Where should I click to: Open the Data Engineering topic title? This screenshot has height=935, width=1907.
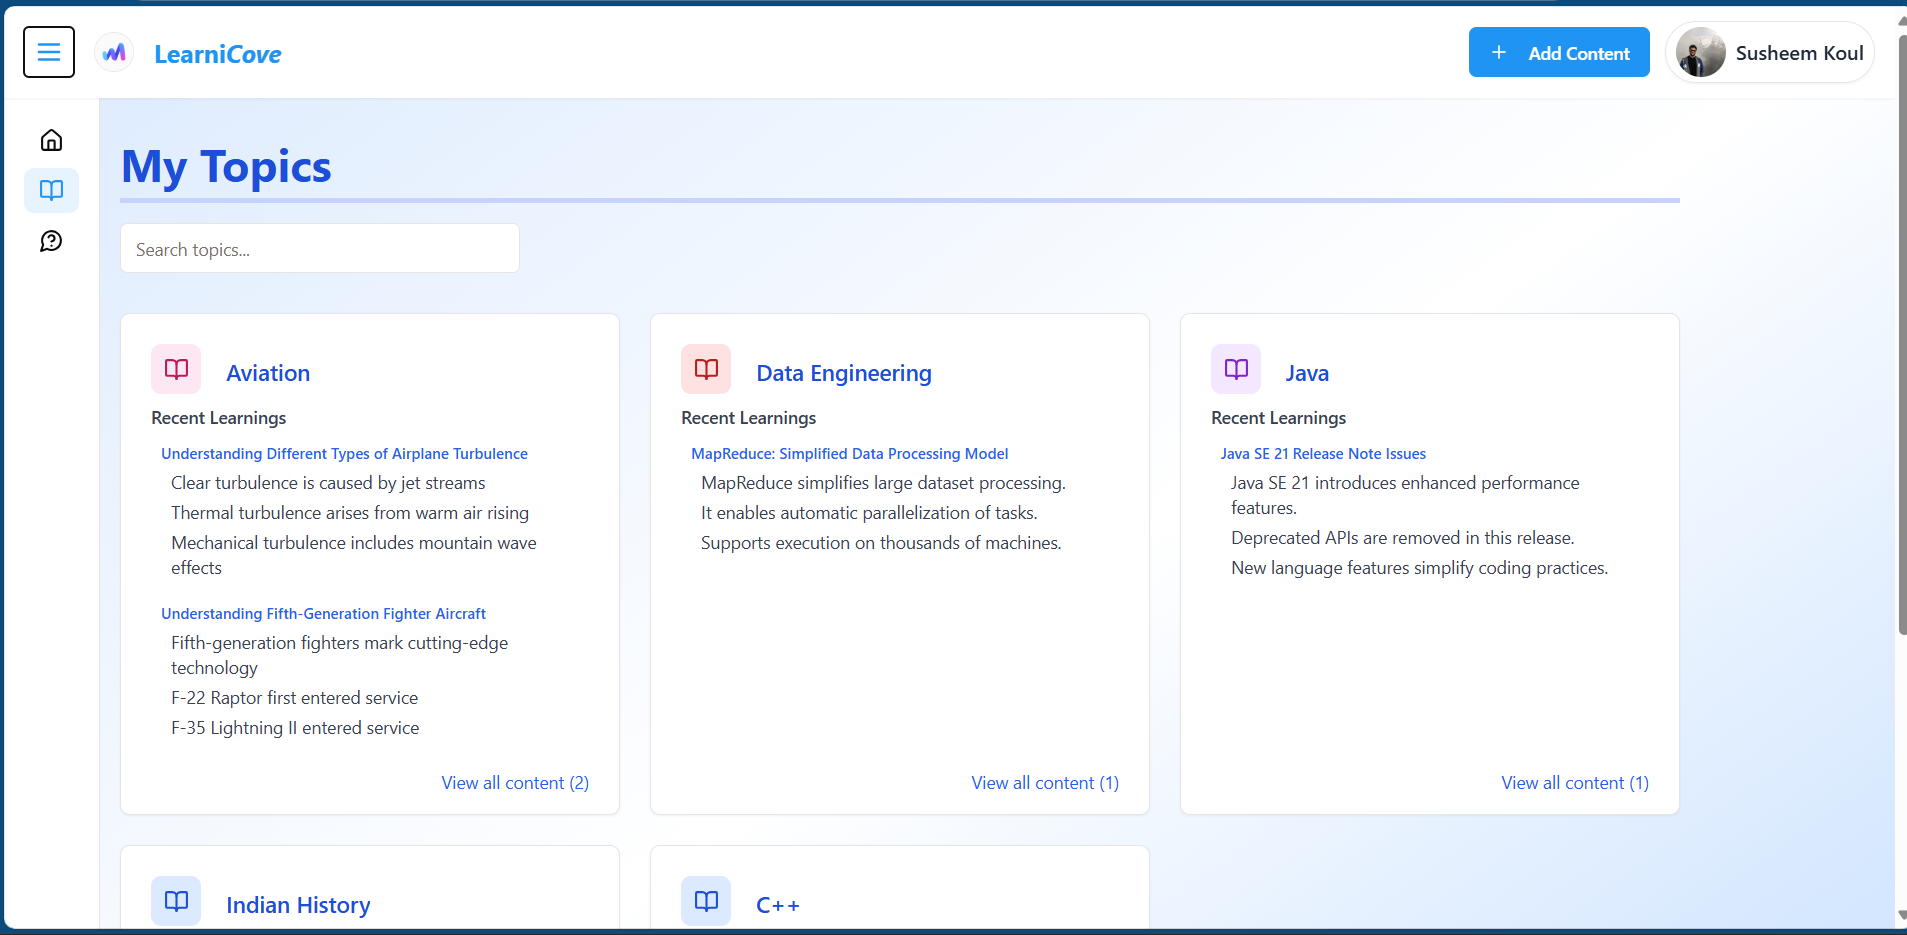(x=844, y=373)
